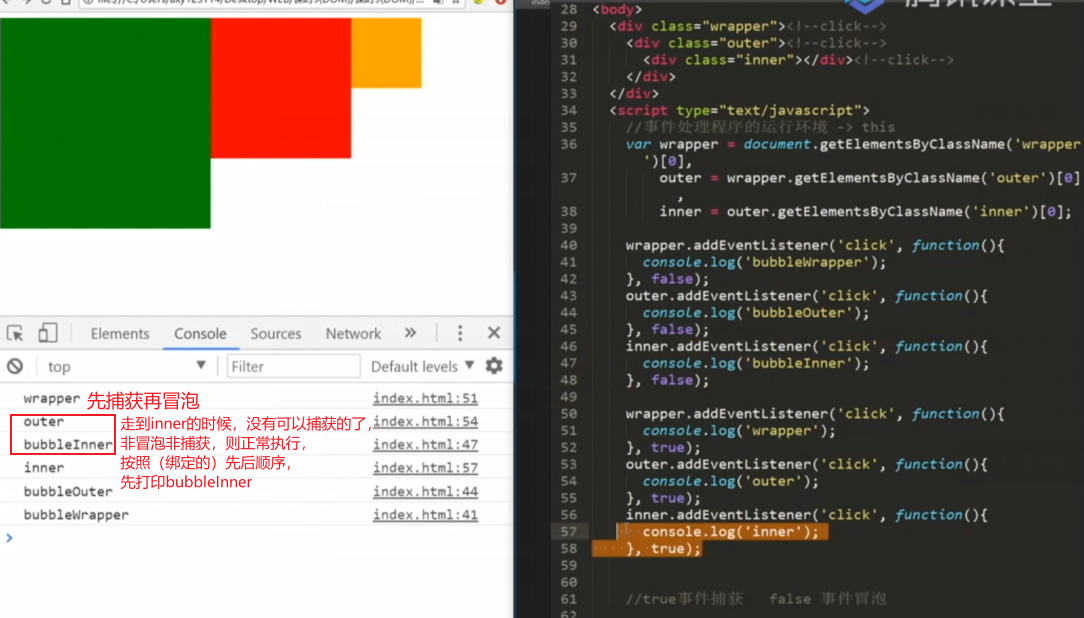1084x618 pixels.
Task: Click the script tag on line 34
Action: tap(739, 111)
